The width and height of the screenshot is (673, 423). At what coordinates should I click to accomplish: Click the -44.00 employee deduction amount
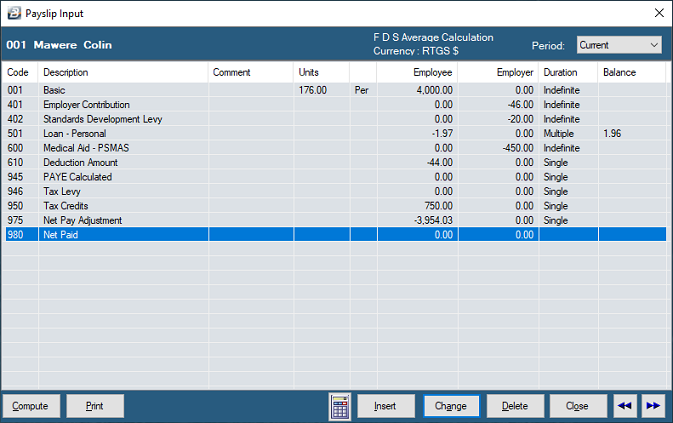[x=440, y=163]
